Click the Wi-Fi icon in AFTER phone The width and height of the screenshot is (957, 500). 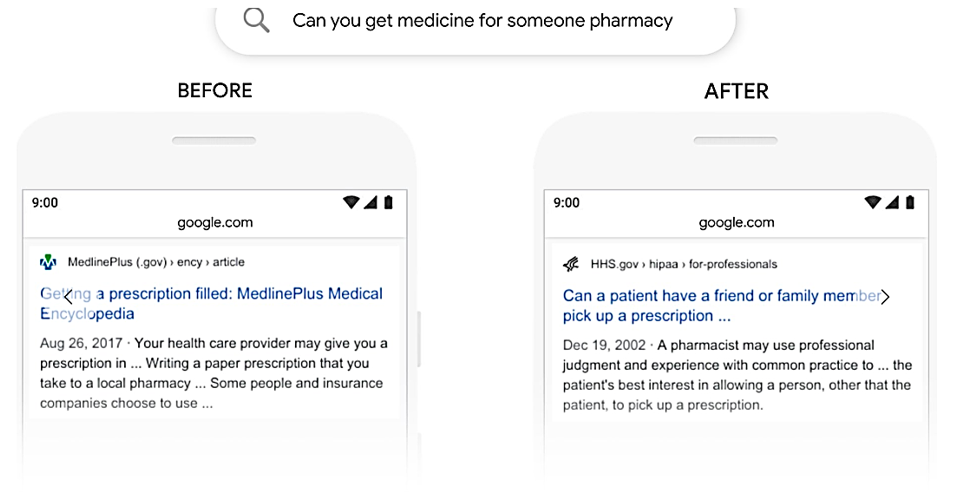click(x=873, y=202)
